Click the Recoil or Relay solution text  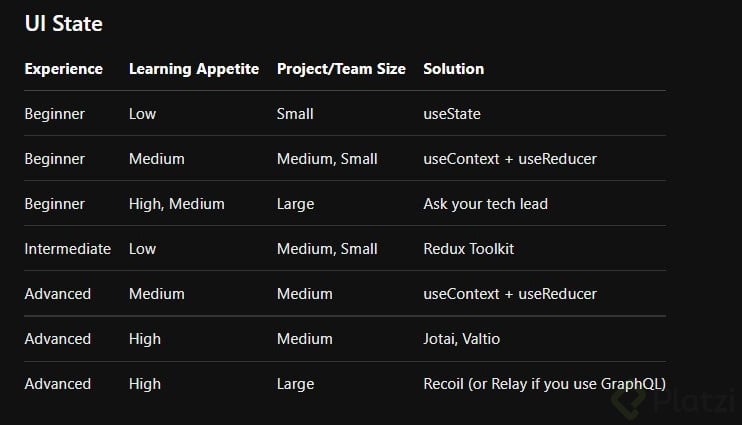click(x=544, y=384)
